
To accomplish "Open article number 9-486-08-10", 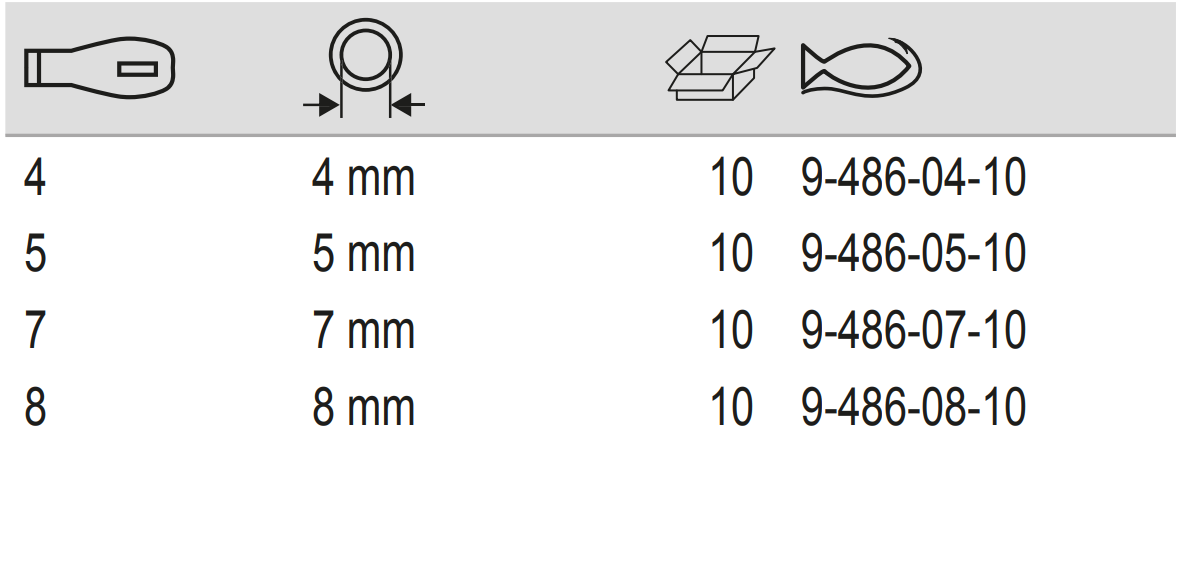I will [913, 408].
